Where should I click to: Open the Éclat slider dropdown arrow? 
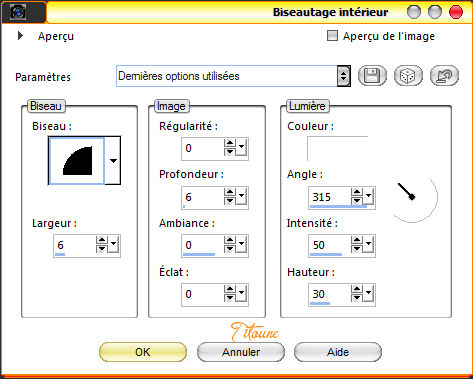tap(241, 294)
